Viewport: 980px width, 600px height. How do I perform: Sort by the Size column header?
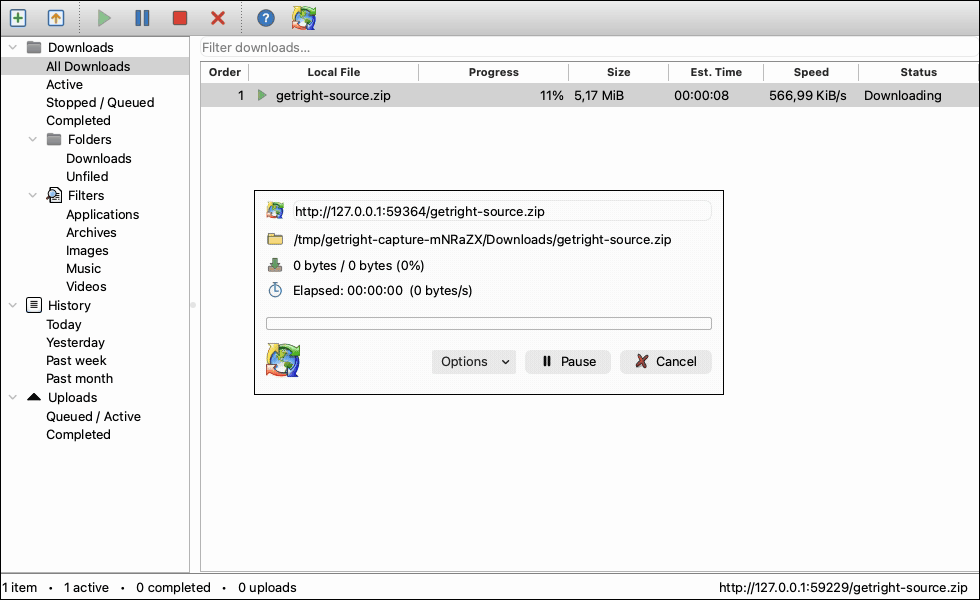618,72
